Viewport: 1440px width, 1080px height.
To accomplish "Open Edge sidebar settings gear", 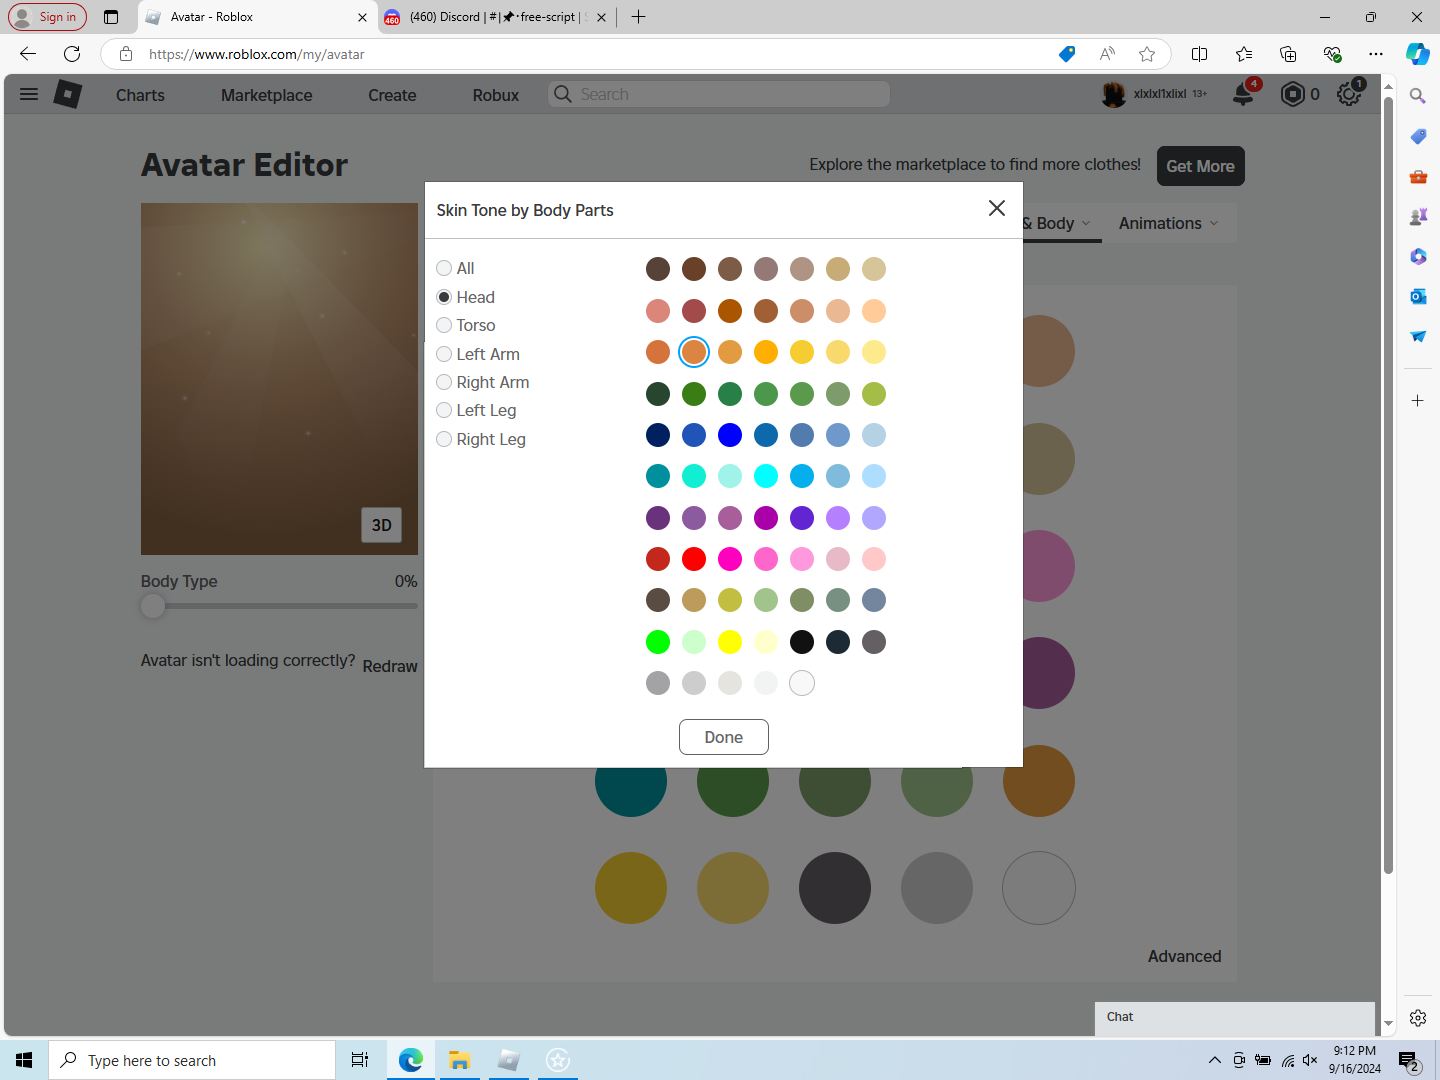I will tap(1418, 1018).
